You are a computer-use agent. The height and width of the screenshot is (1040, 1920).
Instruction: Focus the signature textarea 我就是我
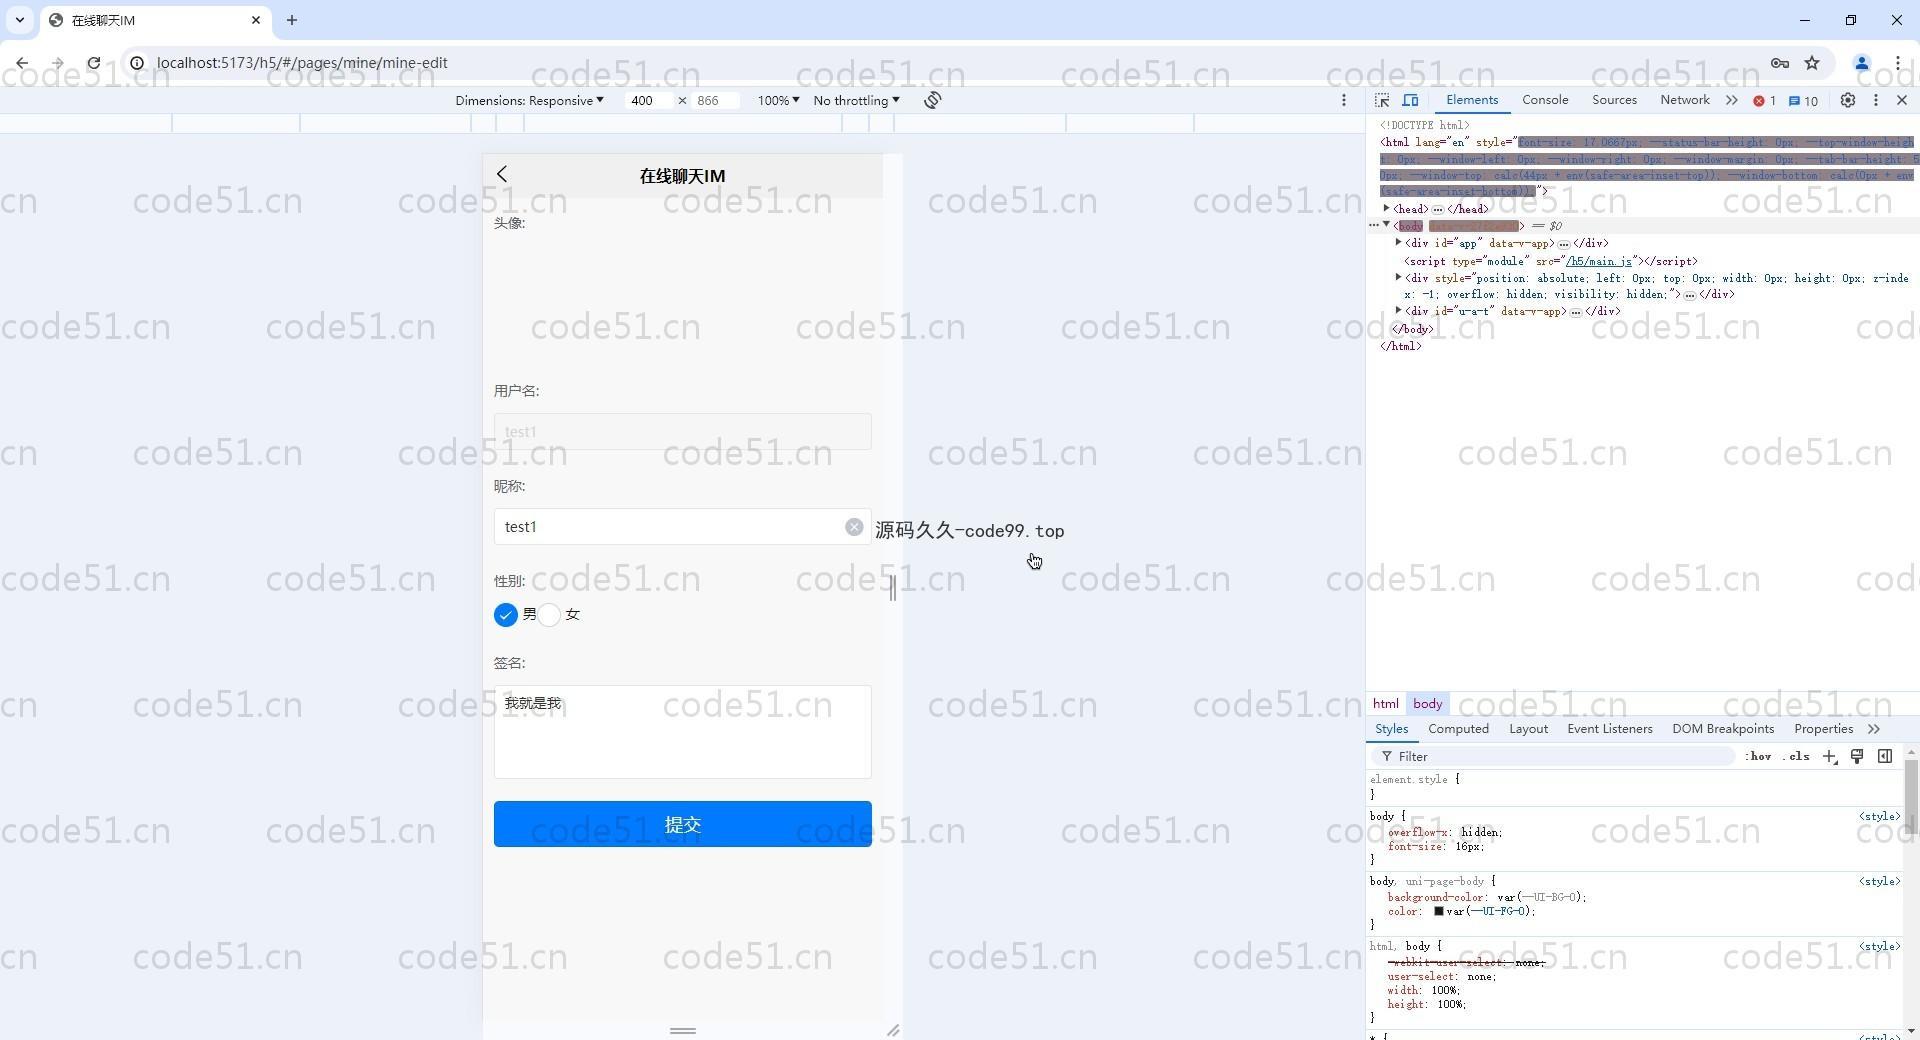(x=683, y=732)
